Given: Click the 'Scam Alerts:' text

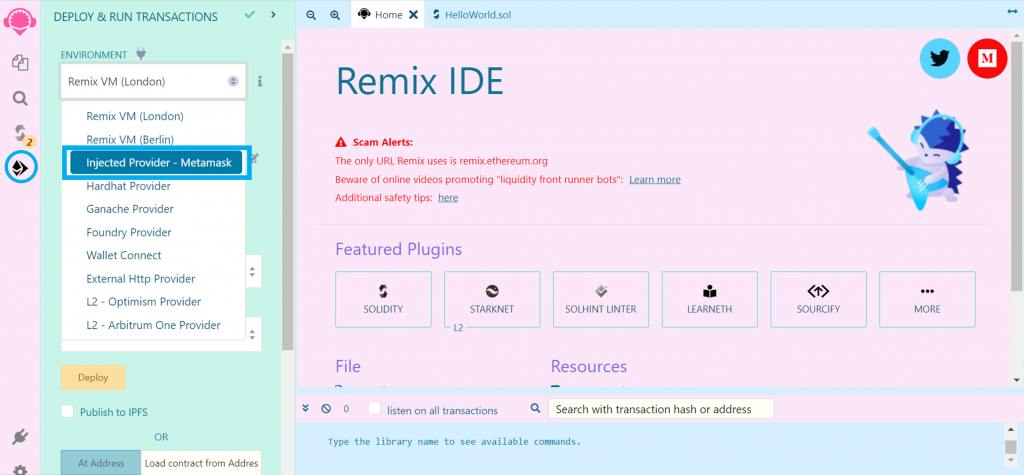Looking at the screenshot, I should coord(383,142).
